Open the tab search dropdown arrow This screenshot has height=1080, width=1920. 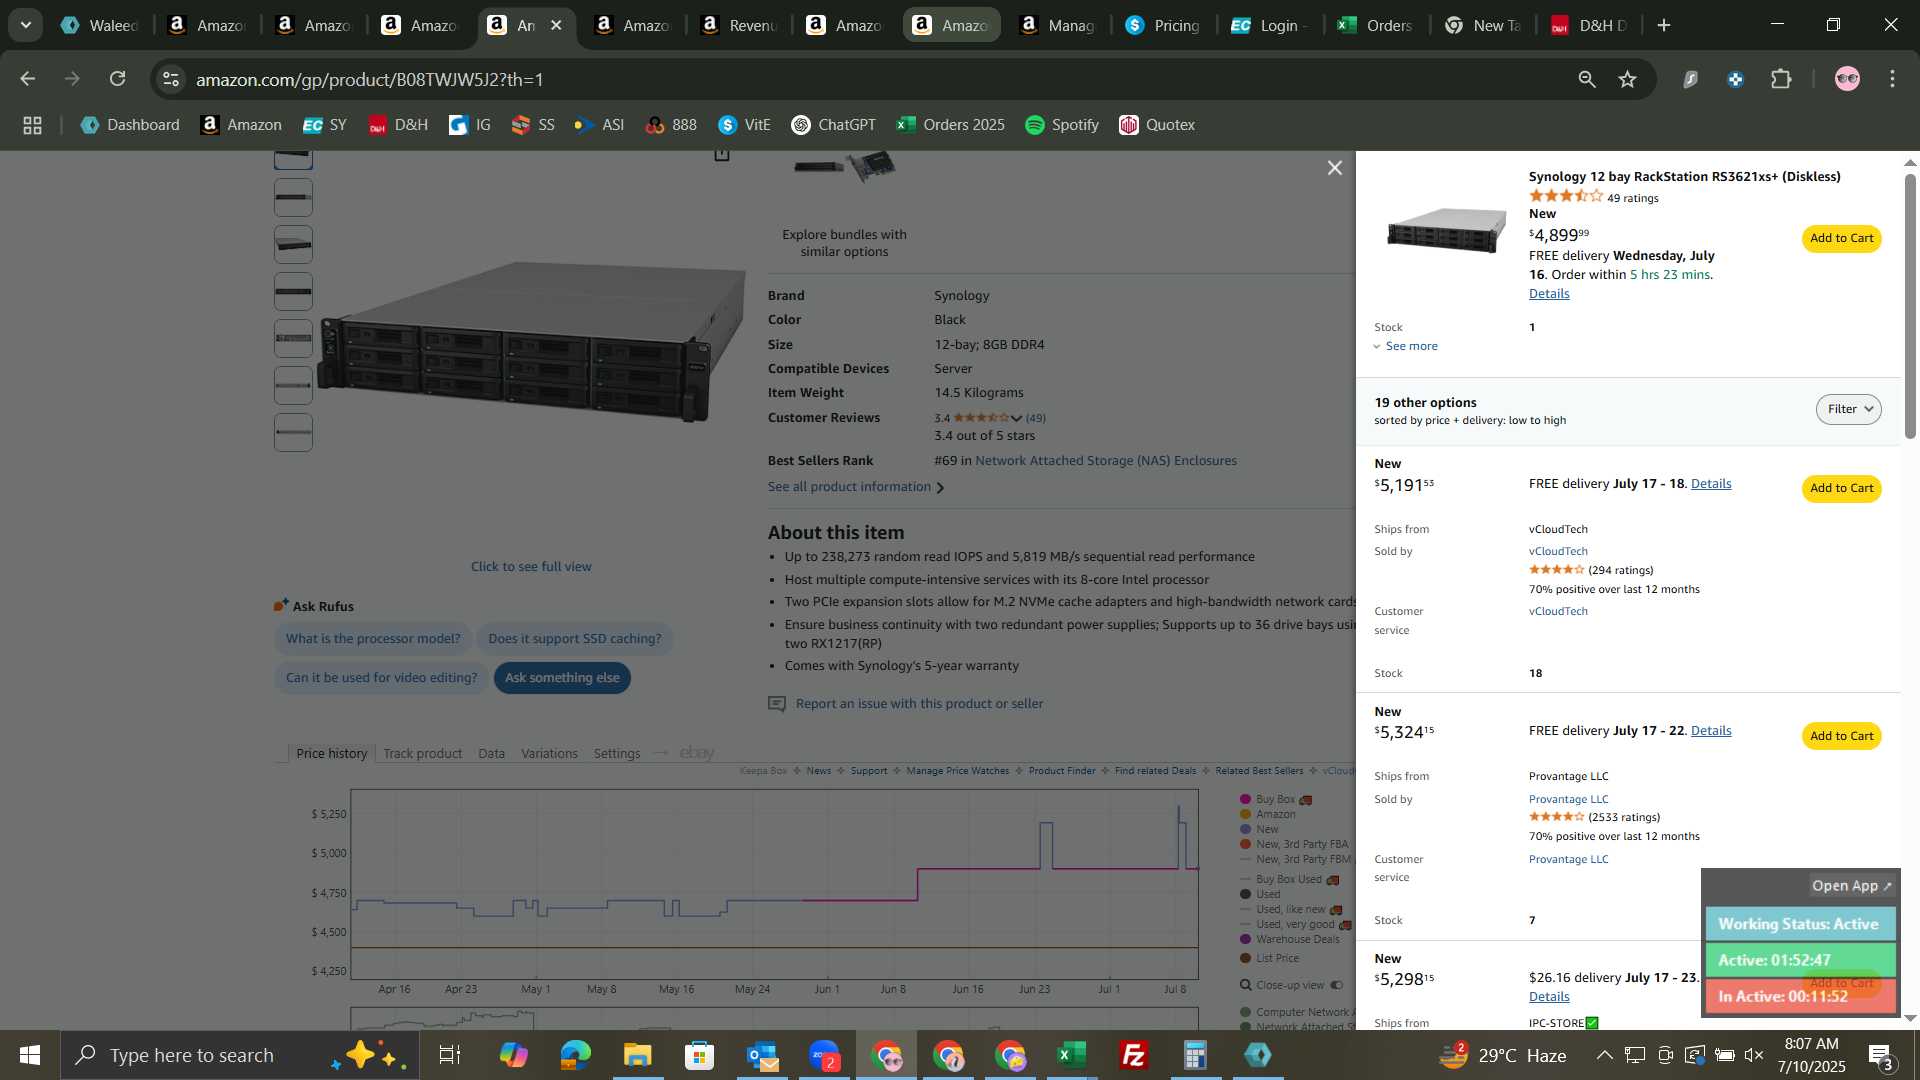point(26,25)
